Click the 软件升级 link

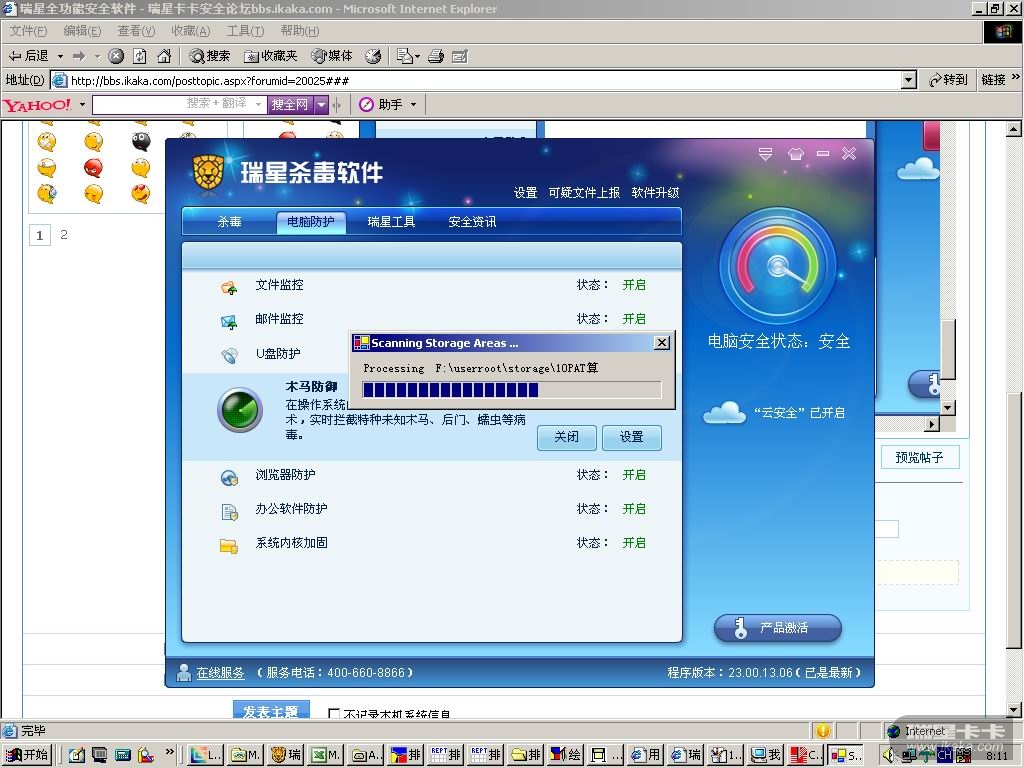click(x=655, y=193)
